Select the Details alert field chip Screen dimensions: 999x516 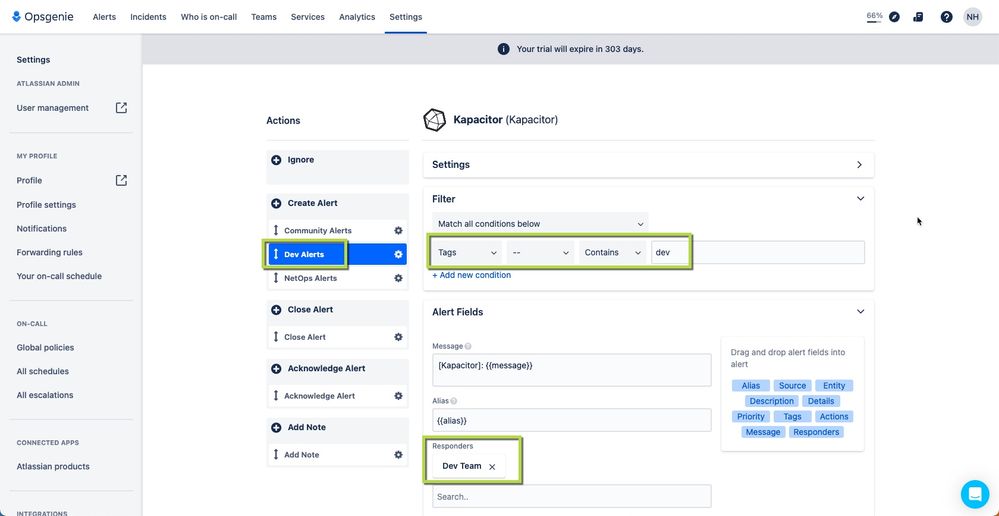click(821, 401)
